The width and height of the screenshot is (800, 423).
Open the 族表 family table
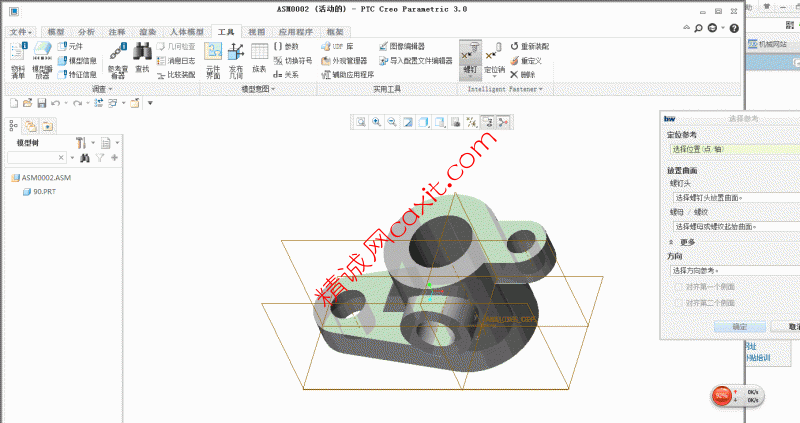(259, 59)
